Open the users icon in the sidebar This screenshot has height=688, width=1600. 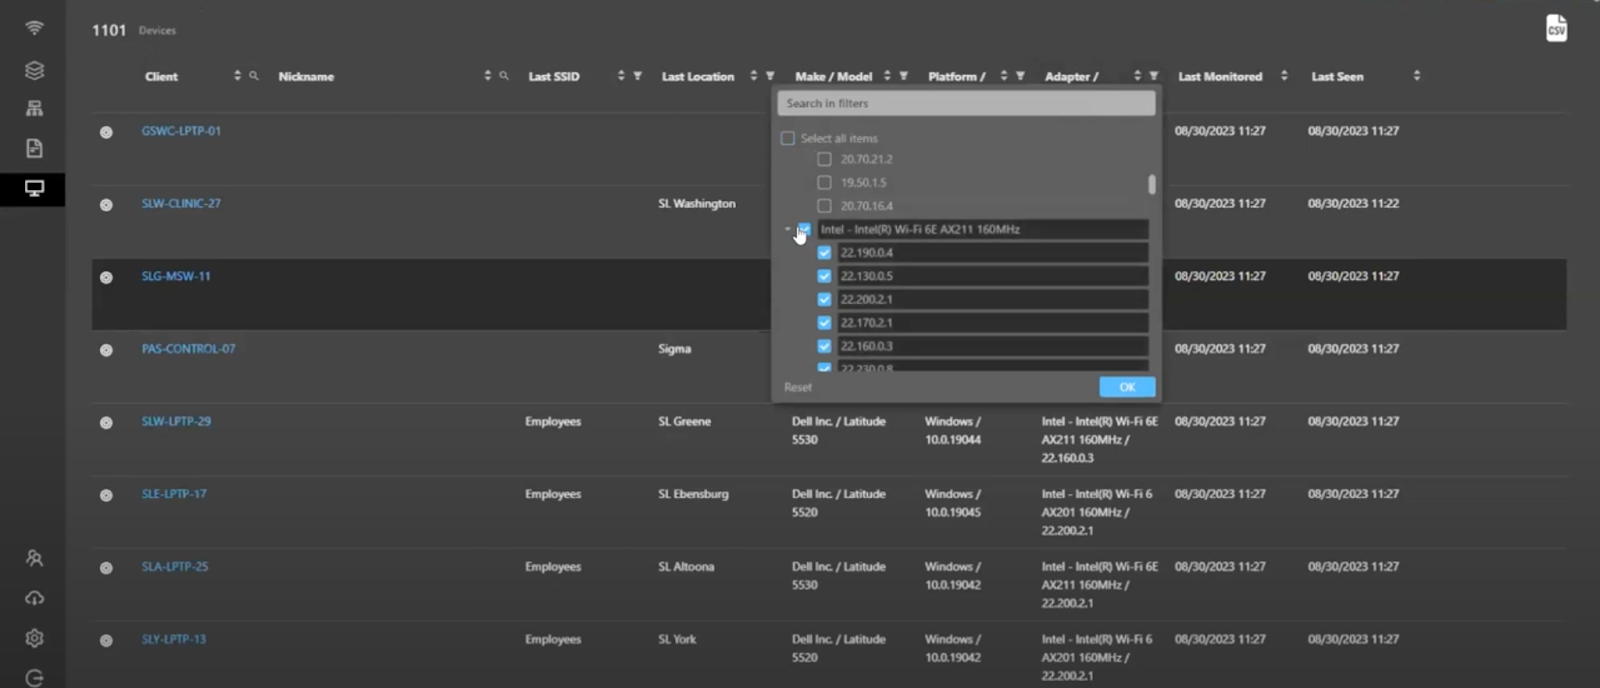tap(34, 558)
